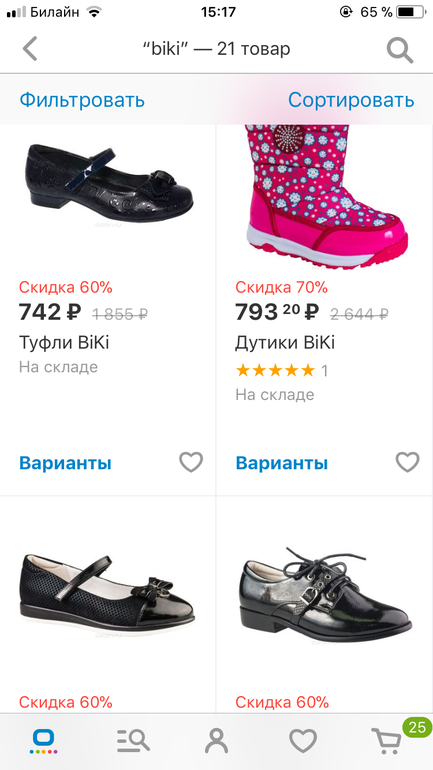The height and width of the screenshot is (770, 433).
Task: View the pink Дутики boot image
Action: [x=326, y=197]
